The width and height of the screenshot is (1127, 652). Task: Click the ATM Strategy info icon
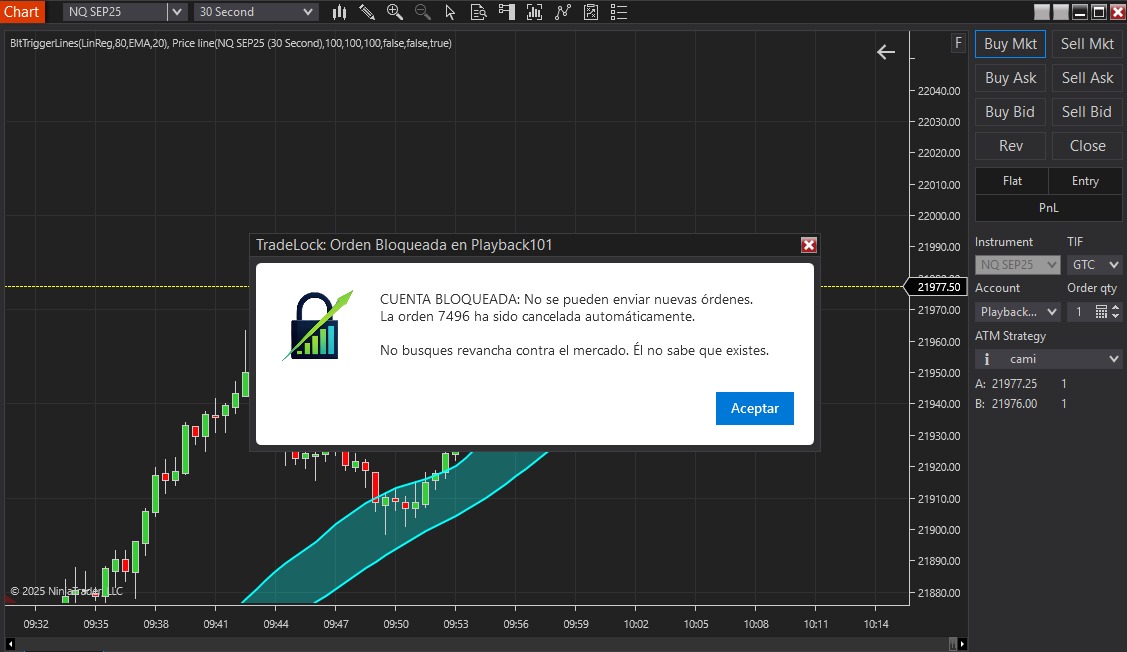pyautogui.click(x=987, y=359)
